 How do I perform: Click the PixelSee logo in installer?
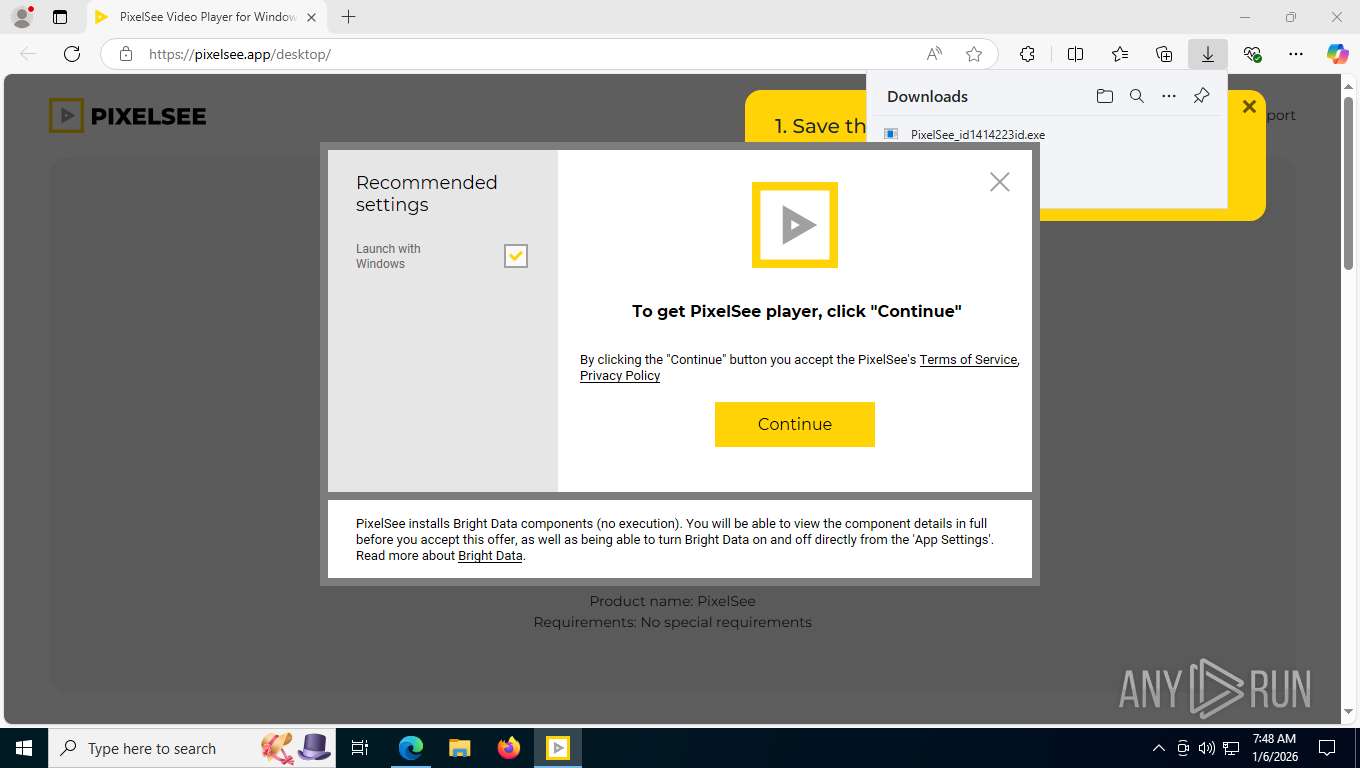click(x=795, y=225)
